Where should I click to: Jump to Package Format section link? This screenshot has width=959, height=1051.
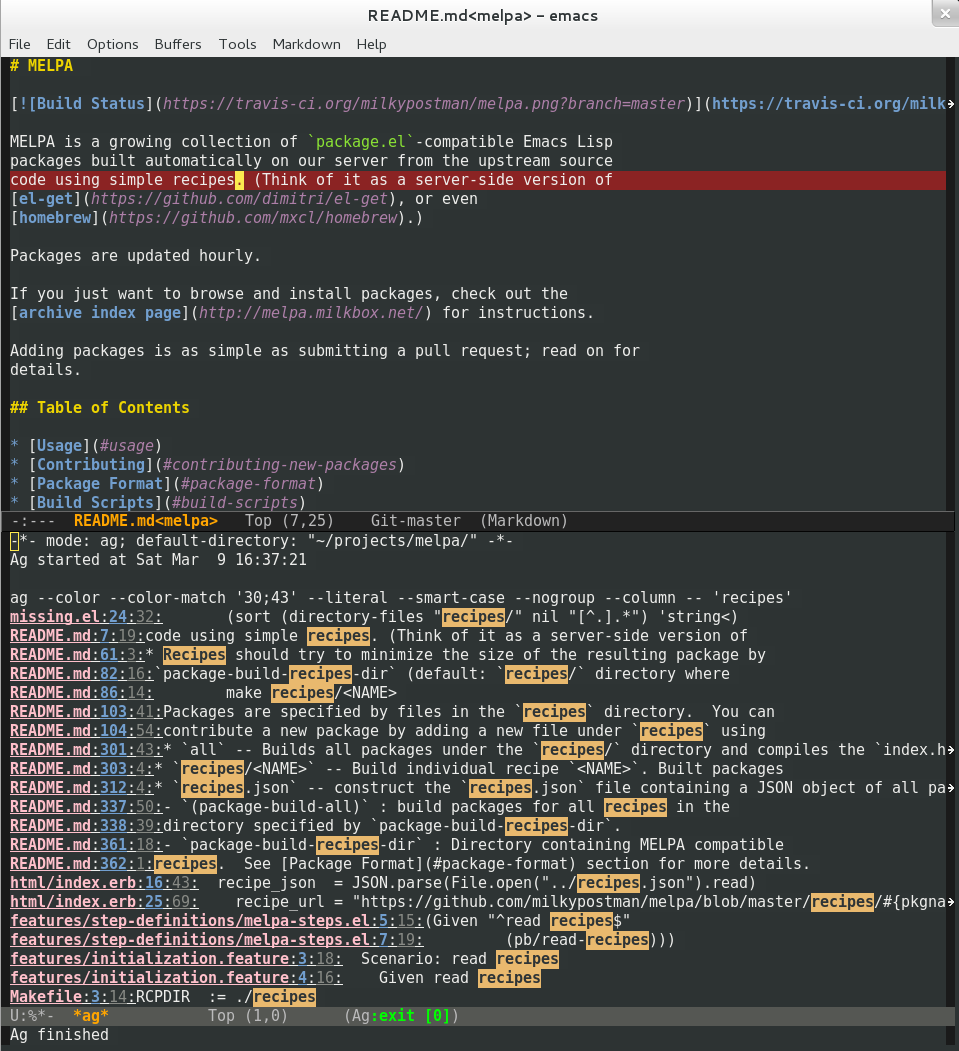100,483
